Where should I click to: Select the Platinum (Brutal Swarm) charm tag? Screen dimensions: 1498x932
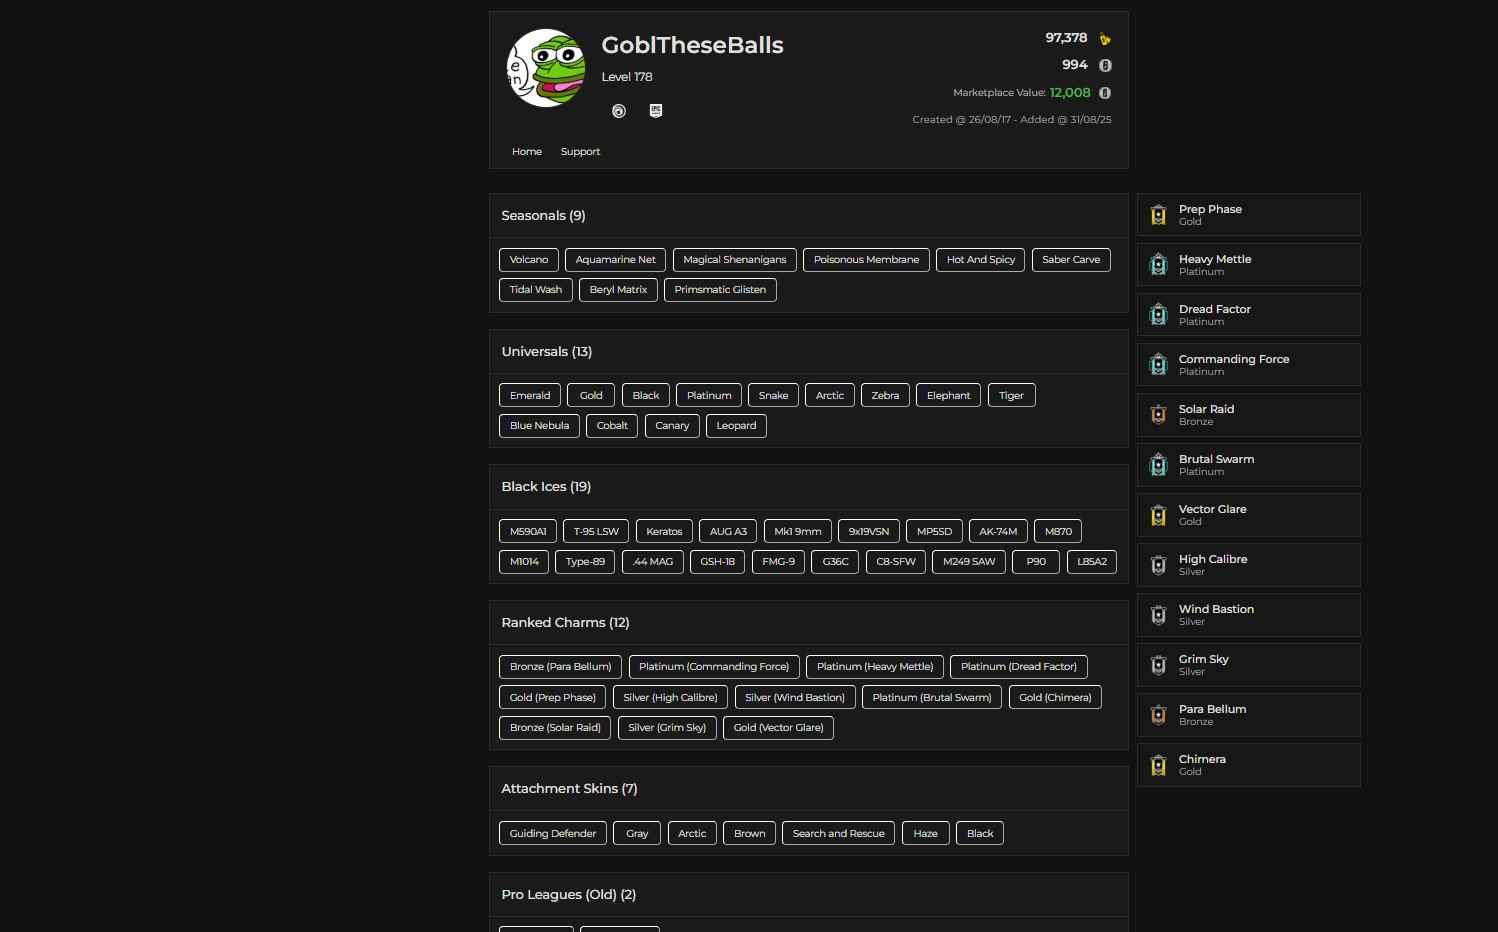point(932,698)
